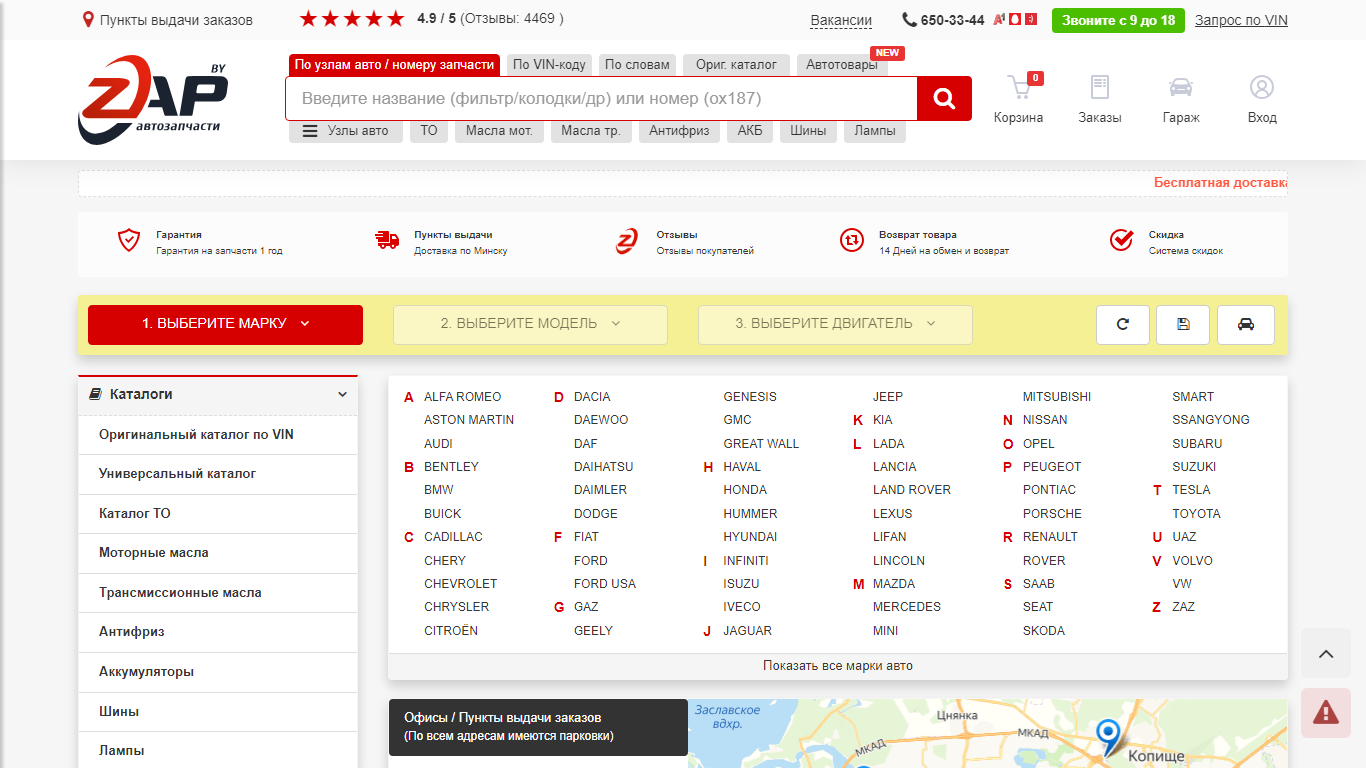Select the По узлам авто / номеру запчасти tab
Screen dimensions: 1366x768
(394, 65)
